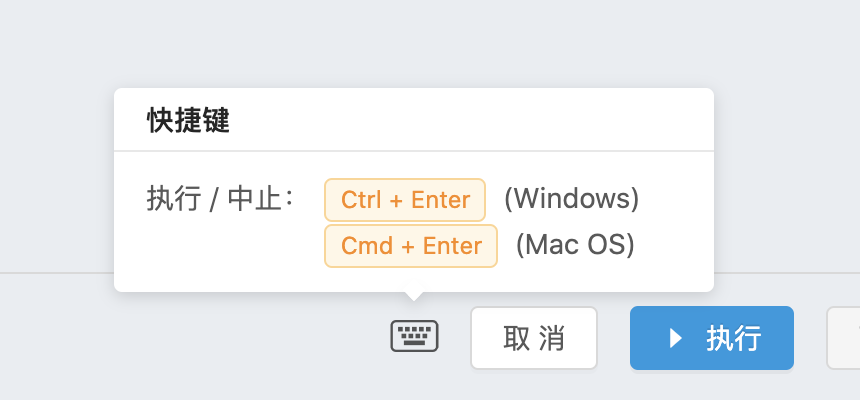
Task: Click the popover arrow pointer above the keyboard icon
Action: [414, 296]
